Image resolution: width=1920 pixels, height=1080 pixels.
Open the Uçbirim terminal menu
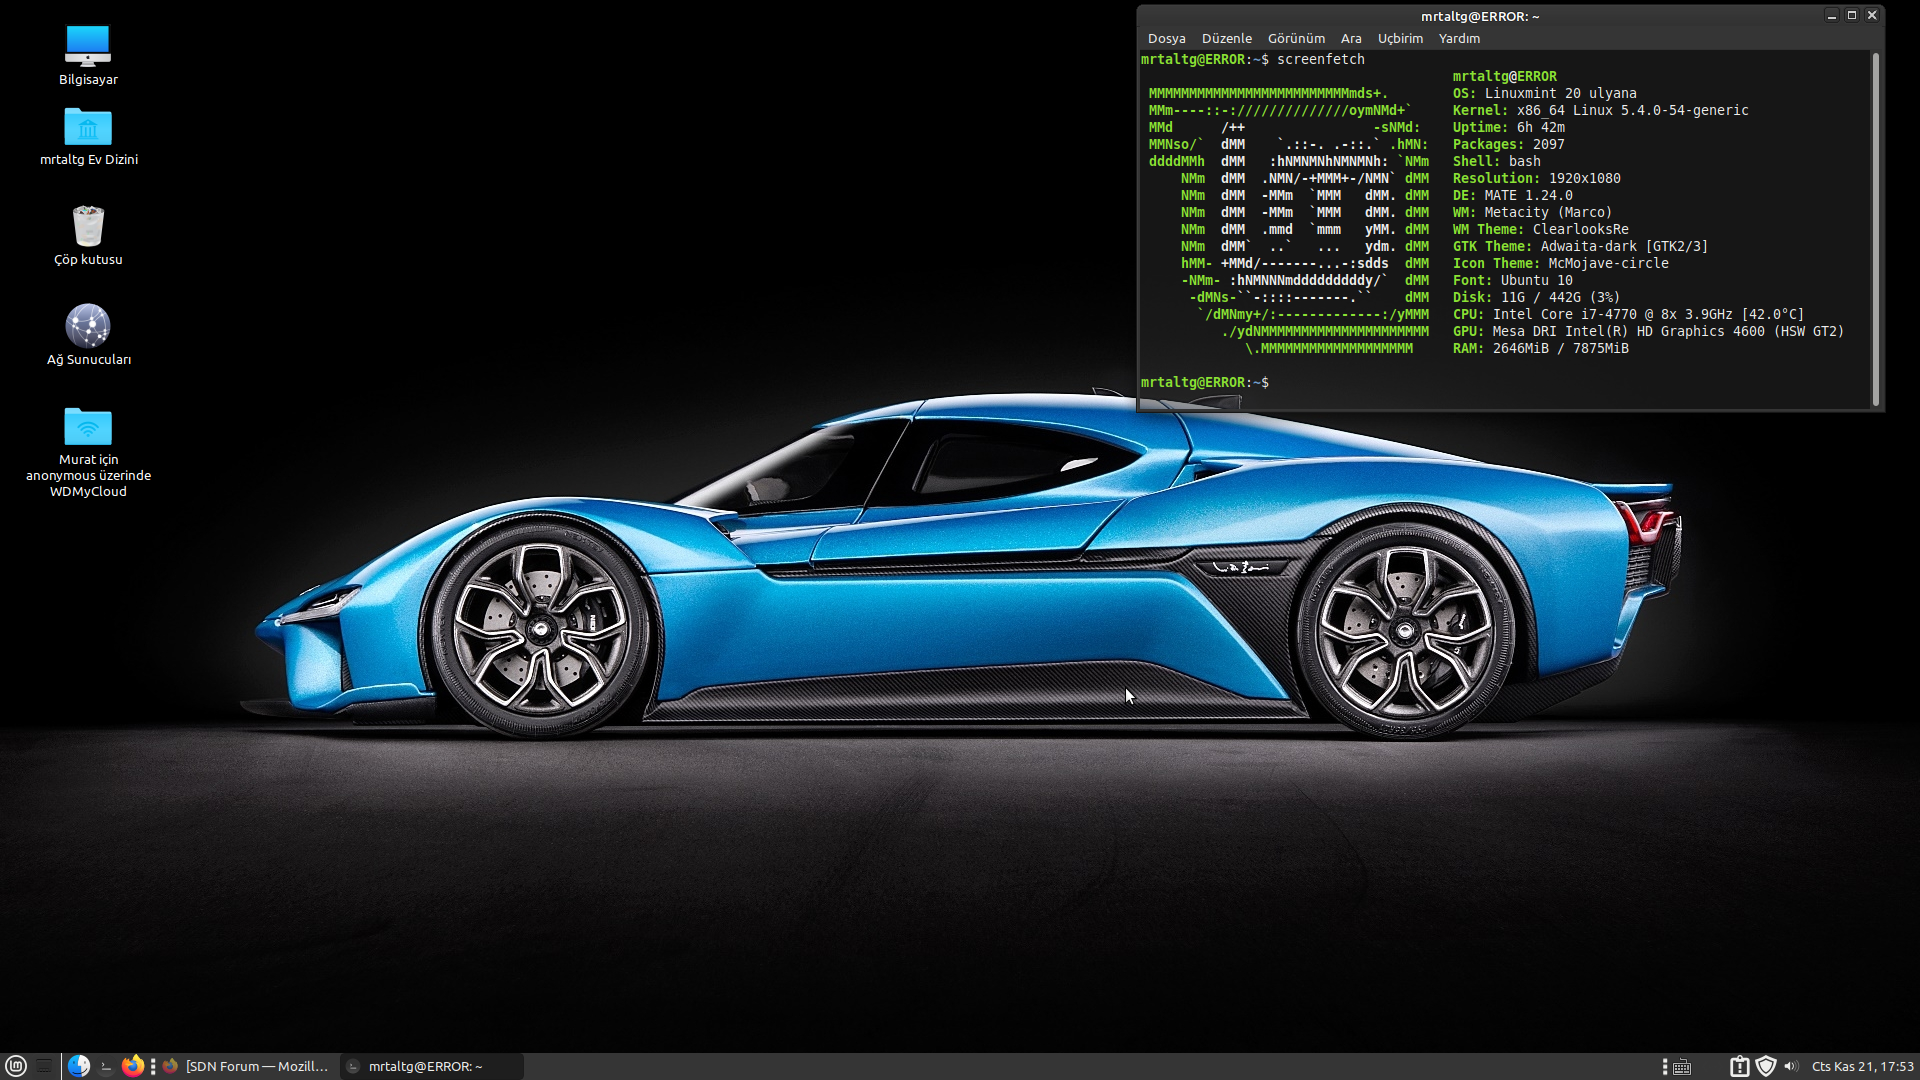coord(1400,38)
